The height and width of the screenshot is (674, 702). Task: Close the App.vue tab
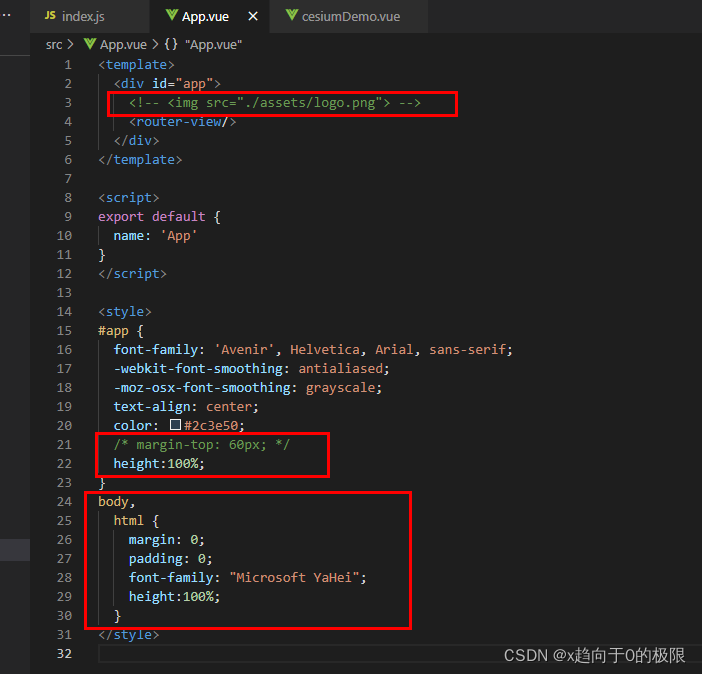[x=253, y=17]
